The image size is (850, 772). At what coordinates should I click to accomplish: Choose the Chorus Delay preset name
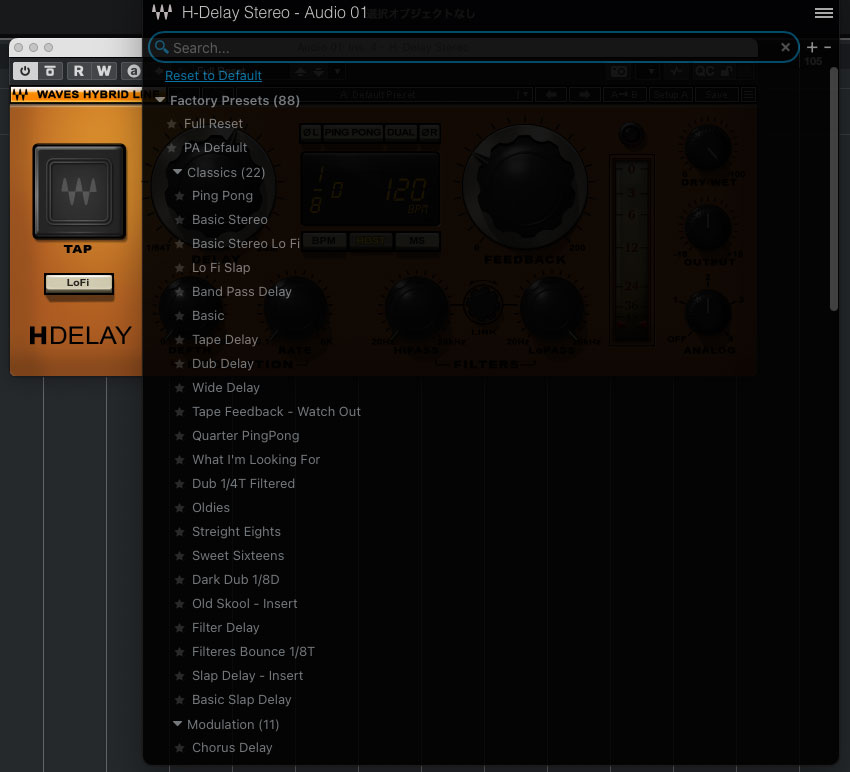[x=232, y=748]
